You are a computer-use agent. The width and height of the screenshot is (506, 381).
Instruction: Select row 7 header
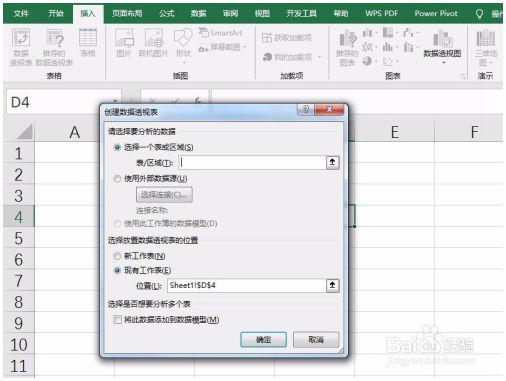click(x=19, y=280)
